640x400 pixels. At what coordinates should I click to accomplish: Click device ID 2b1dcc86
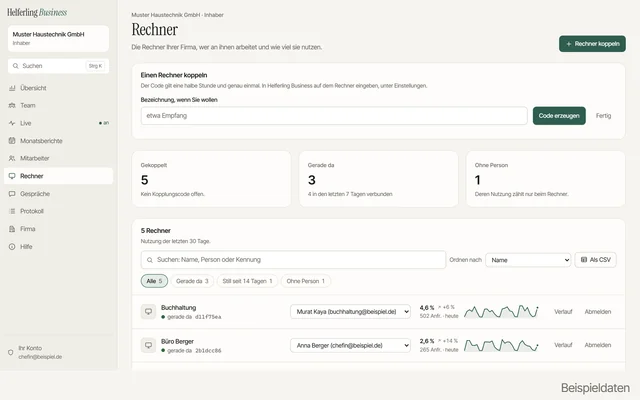point(208,351)
